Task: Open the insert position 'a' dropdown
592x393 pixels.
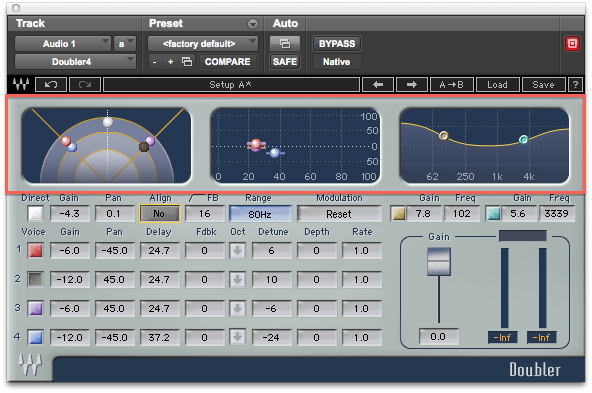Action: coord(125,44)
